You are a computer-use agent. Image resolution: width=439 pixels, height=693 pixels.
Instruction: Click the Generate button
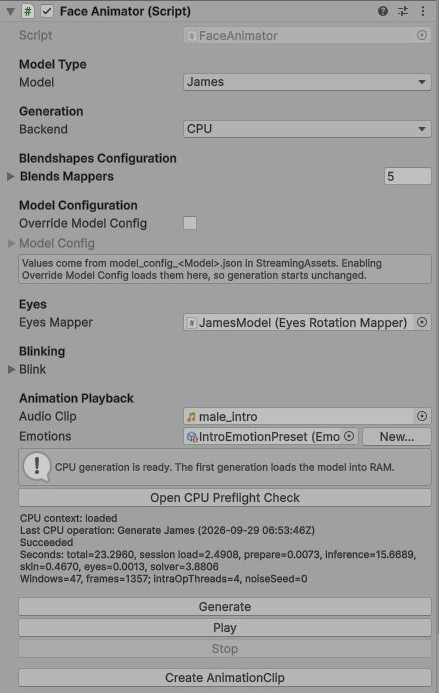click(225, 606)
